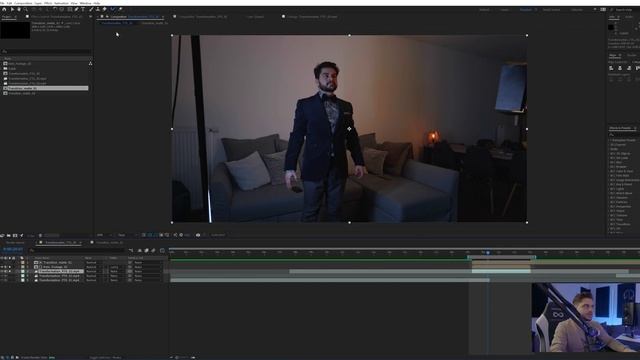The width and height of the screenshot is (640, 360).
Task: Switch to the Default workspace
Action: pyautogui.click(x=484, y=10)
